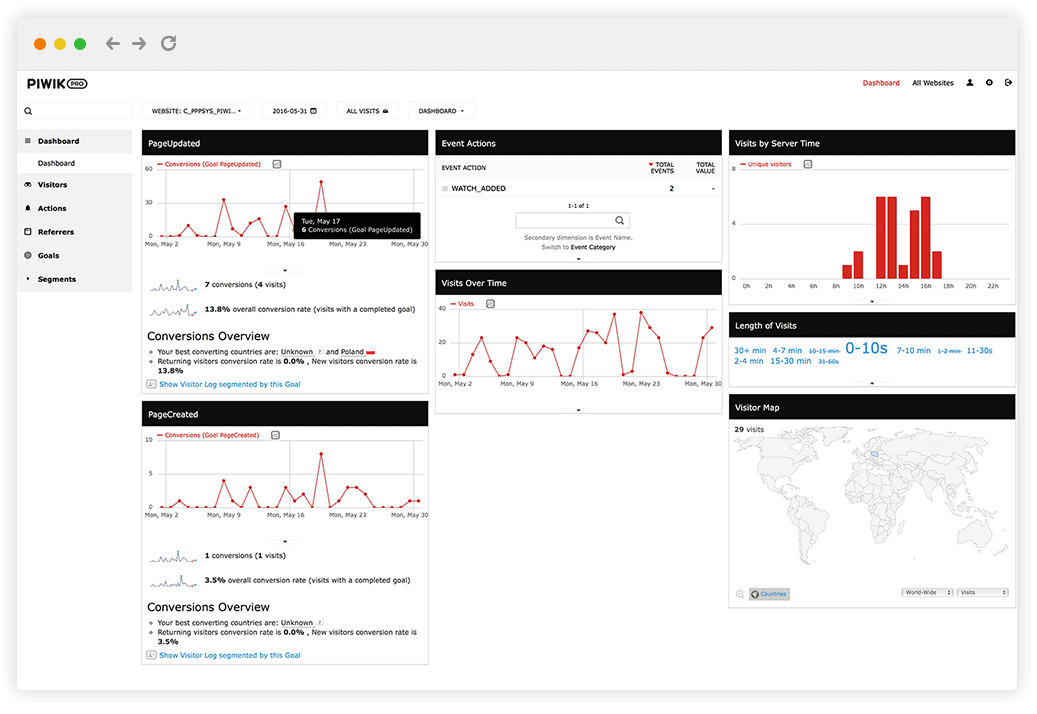Expand the WATCH_ADDED event row
The image size is (1037, 714).
tap(445, 189)
